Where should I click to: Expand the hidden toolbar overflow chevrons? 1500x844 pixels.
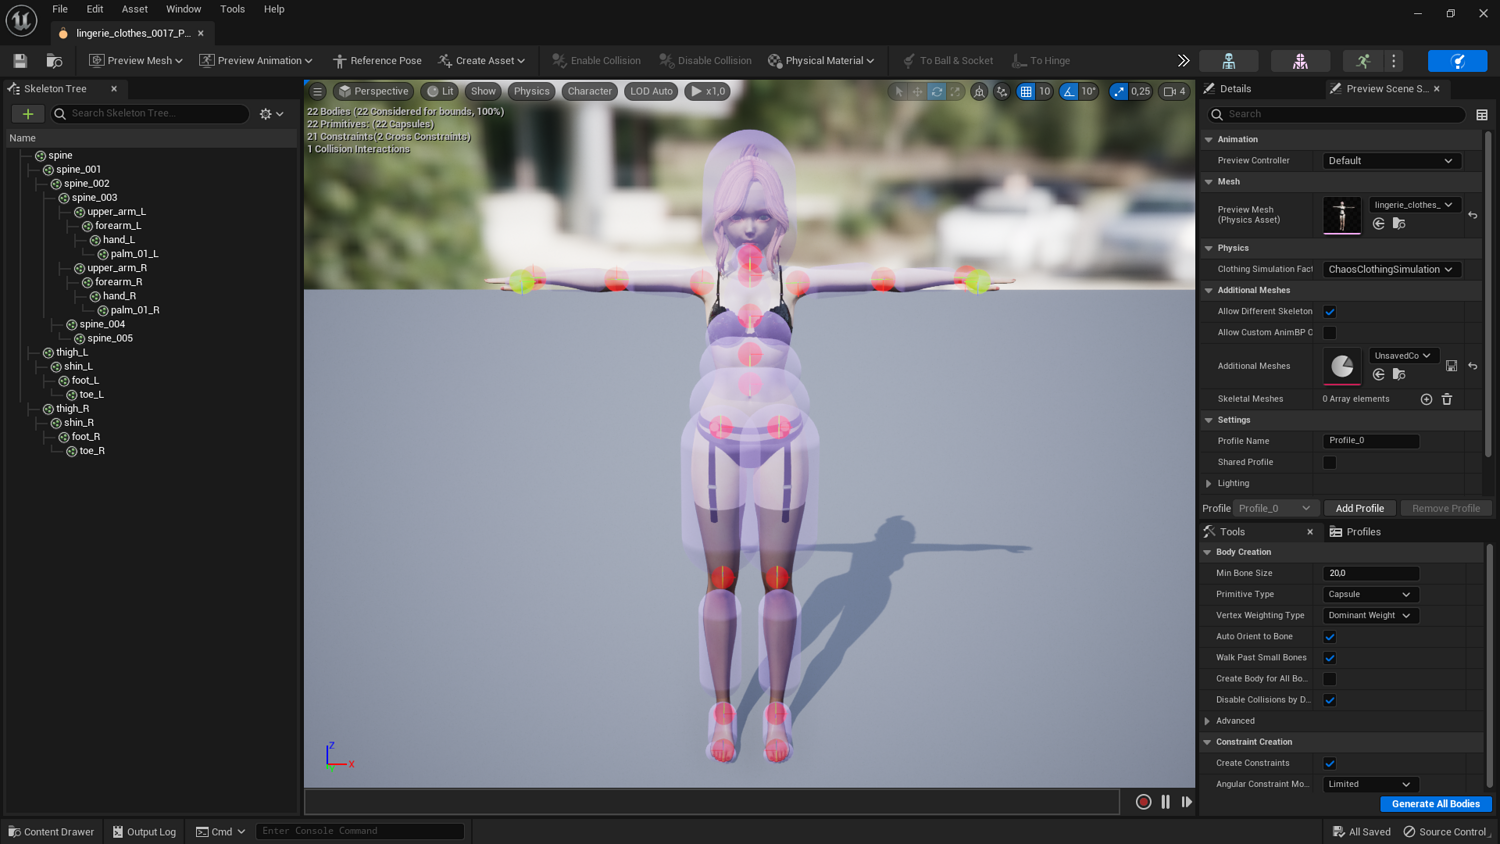tap(1183, 61)
